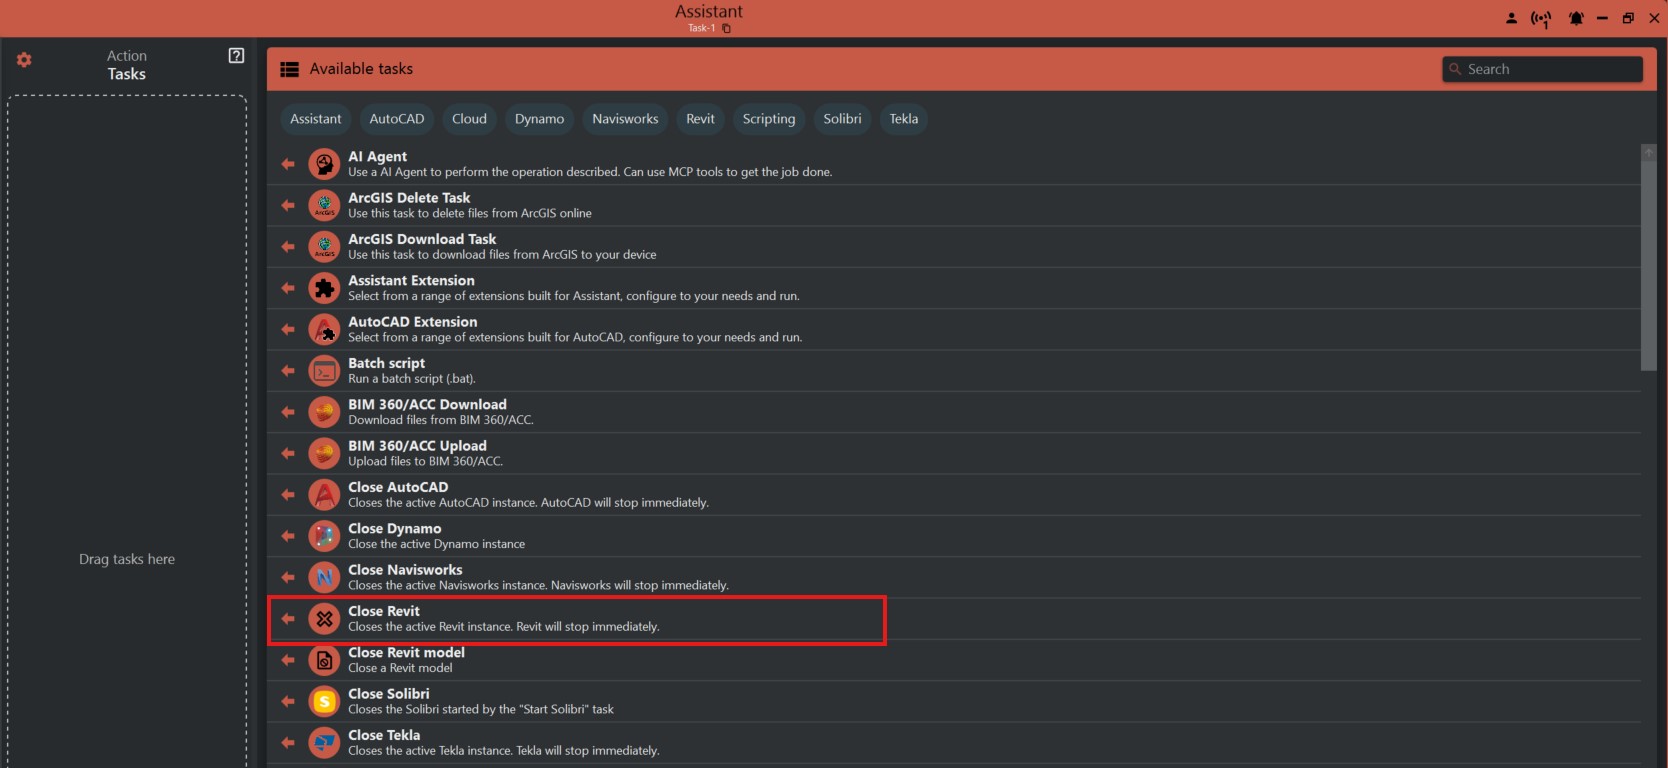
Task: Filter tasks by the AutoCAD tag
Action: point(397,119)
